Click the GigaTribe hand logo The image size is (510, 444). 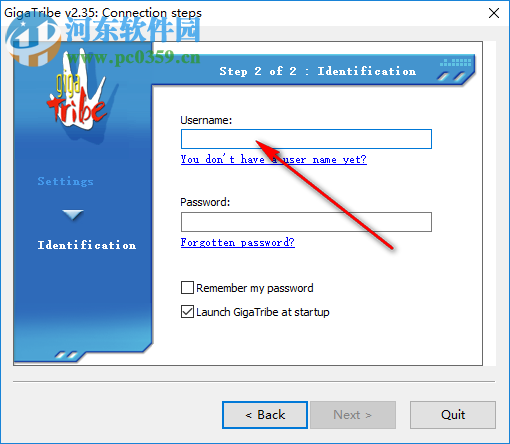[79, 91]
